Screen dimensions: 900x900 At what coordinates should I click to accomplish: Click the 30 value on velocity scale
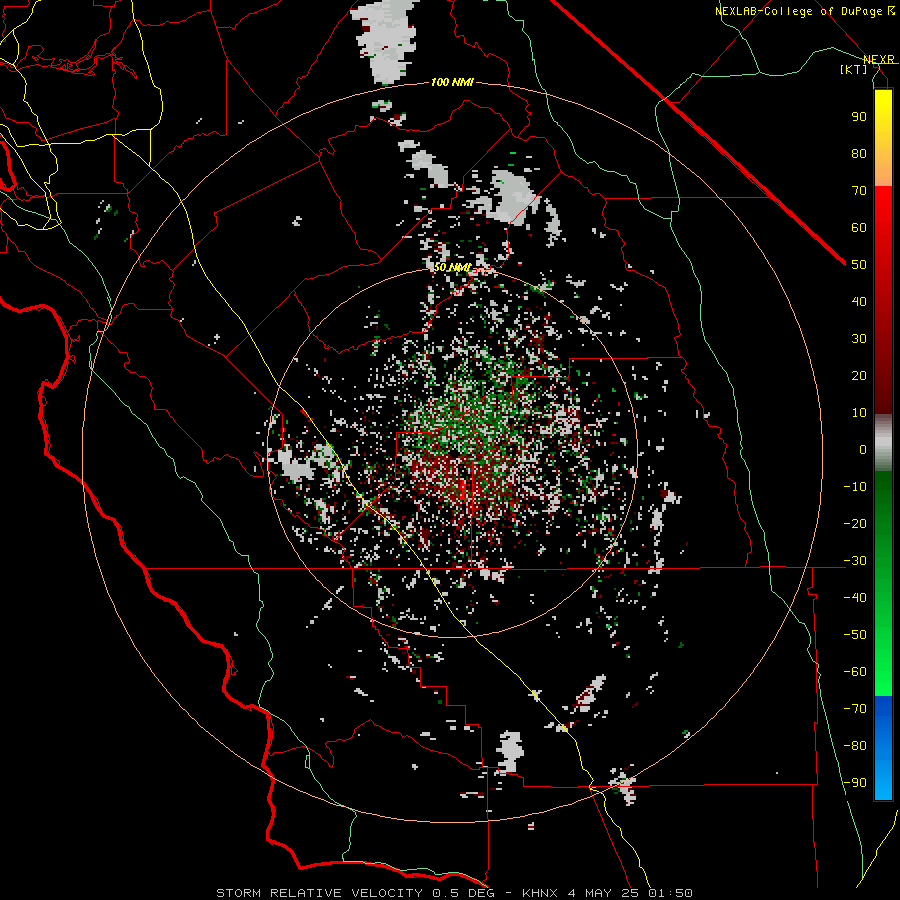point(859,339)
